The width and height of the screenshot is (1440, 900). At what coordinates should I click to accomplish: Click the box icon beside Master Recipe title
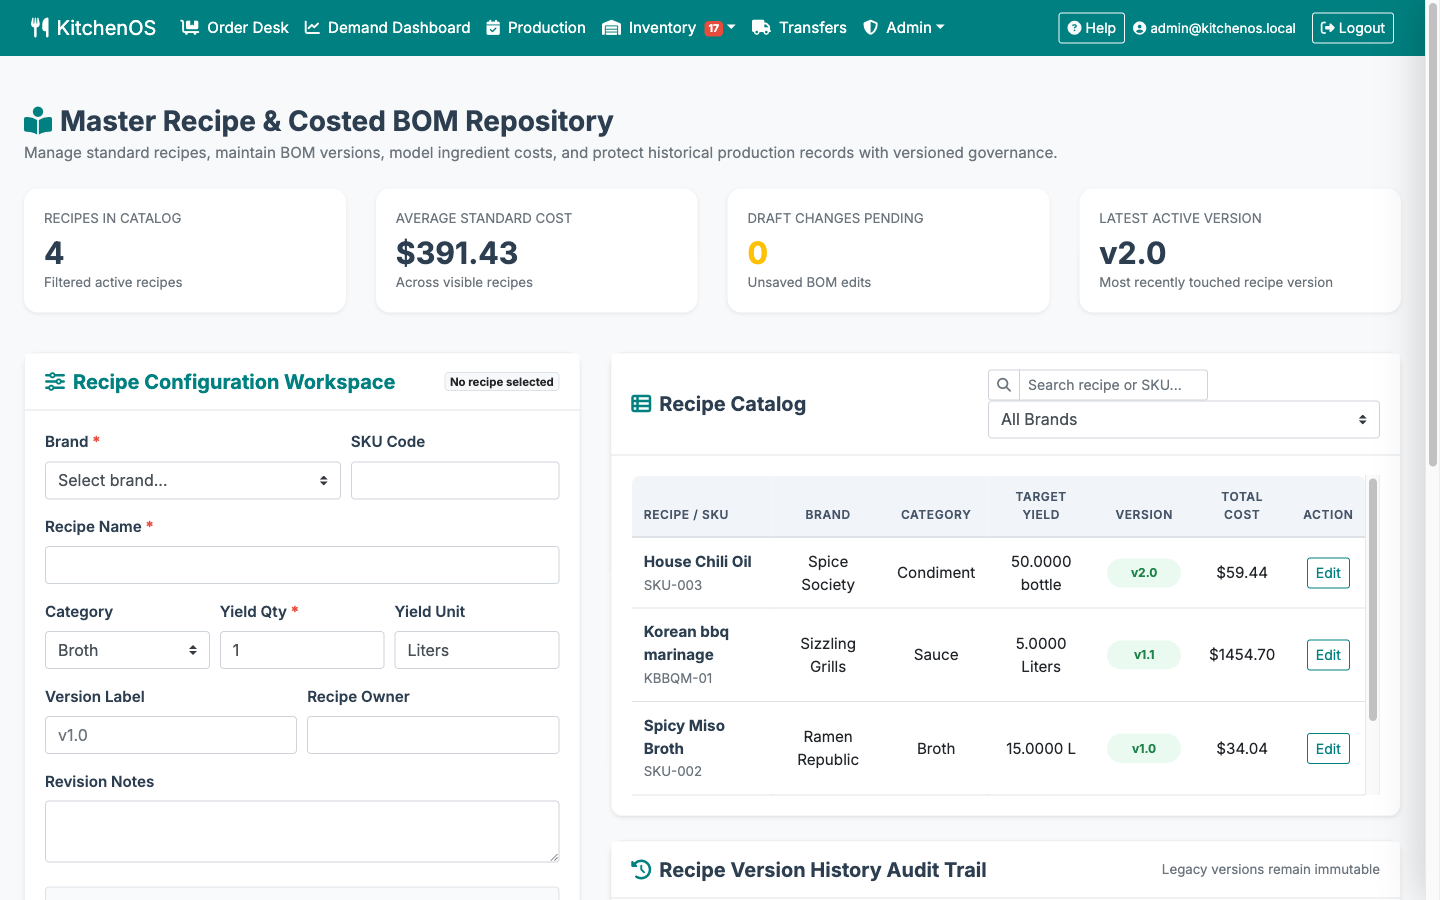pos(38,121)
